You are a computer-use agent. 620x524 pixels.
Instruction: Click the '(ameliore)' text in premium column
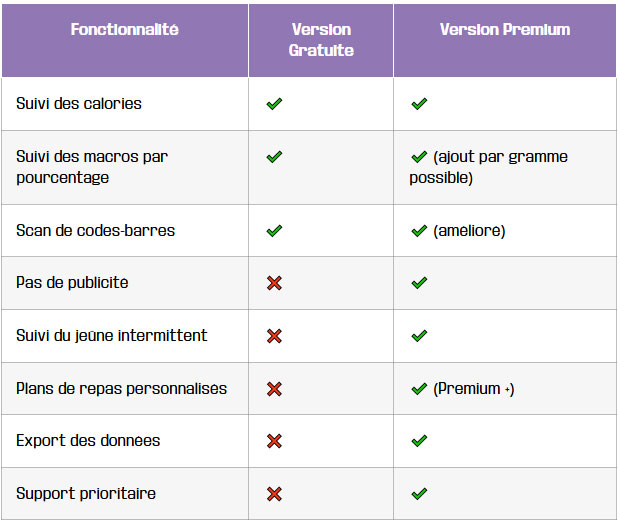click(469, 231)
